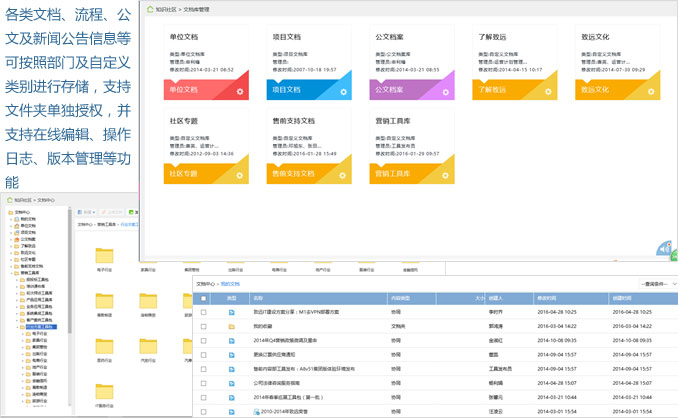Click the settings icon on the 项目文档 card

343,91
